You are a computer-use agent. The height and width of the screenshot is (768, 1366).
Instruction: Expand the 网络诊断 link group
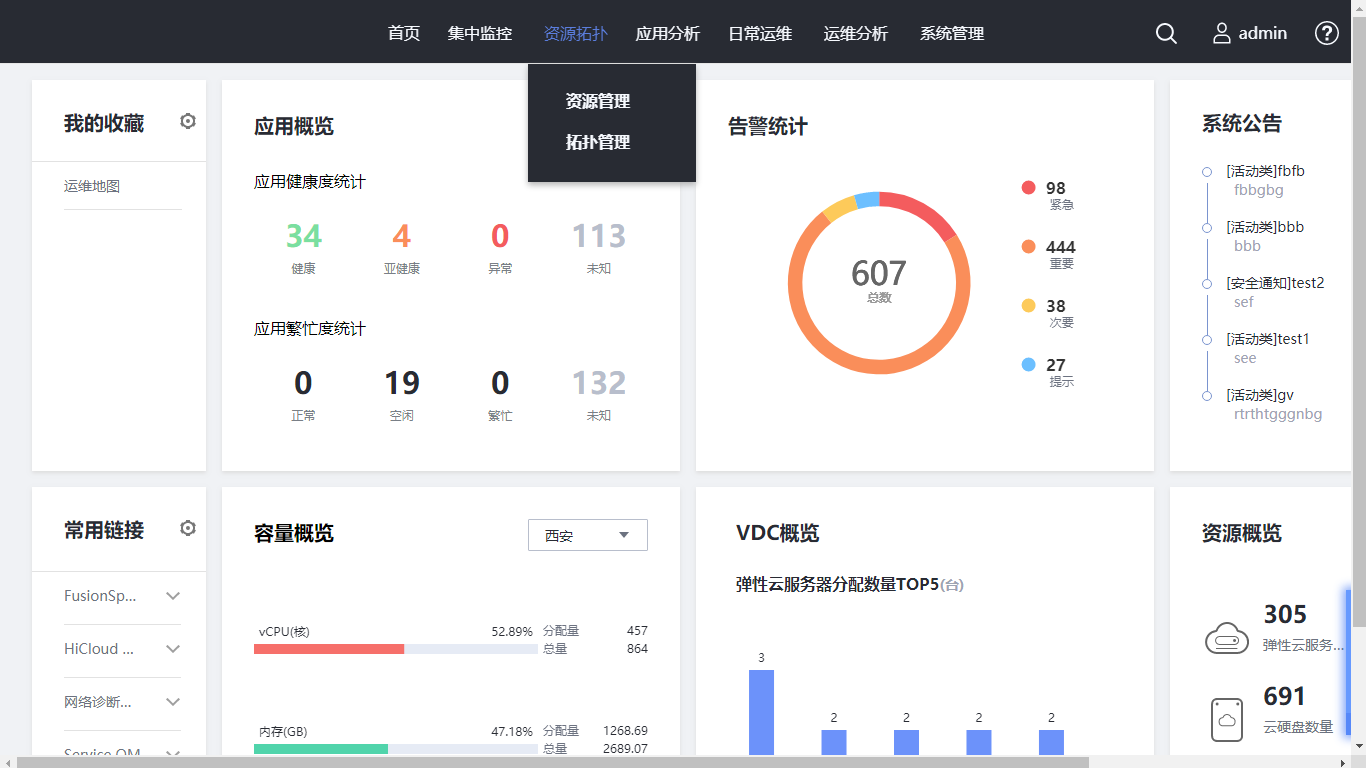pos(173,702)
